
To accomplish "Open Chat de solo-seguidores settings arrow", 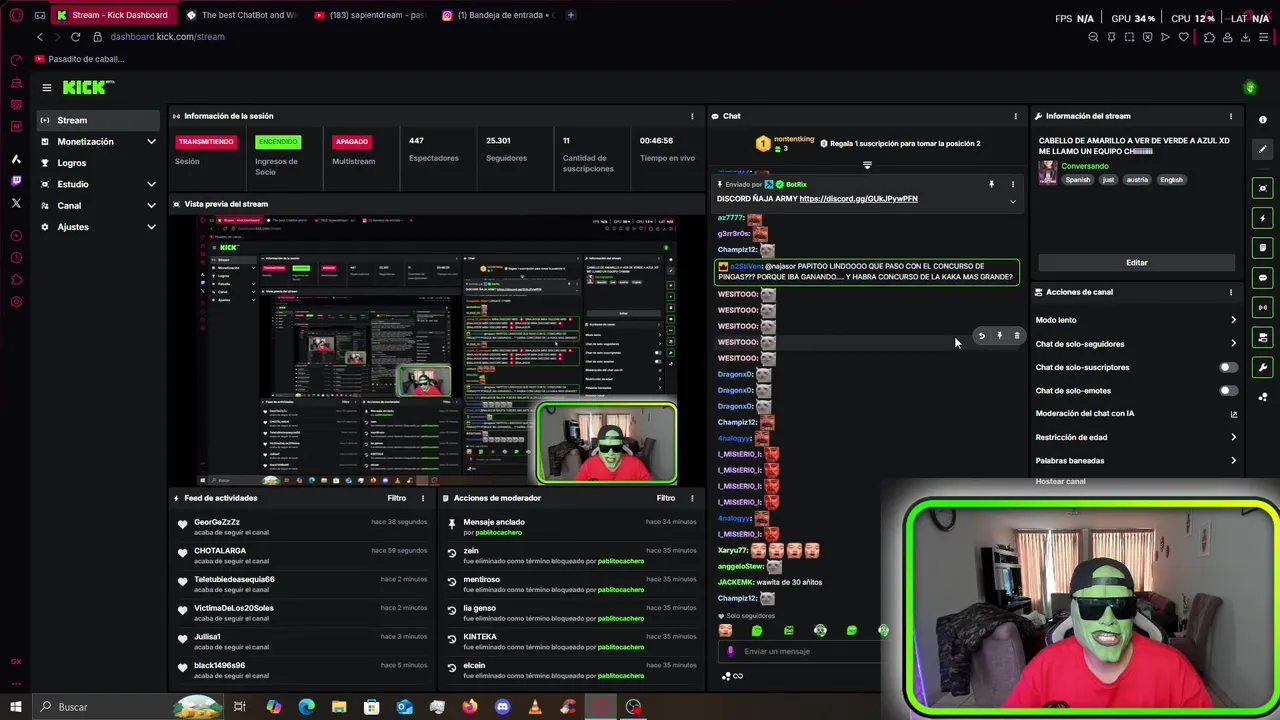I will (1233, 344).
